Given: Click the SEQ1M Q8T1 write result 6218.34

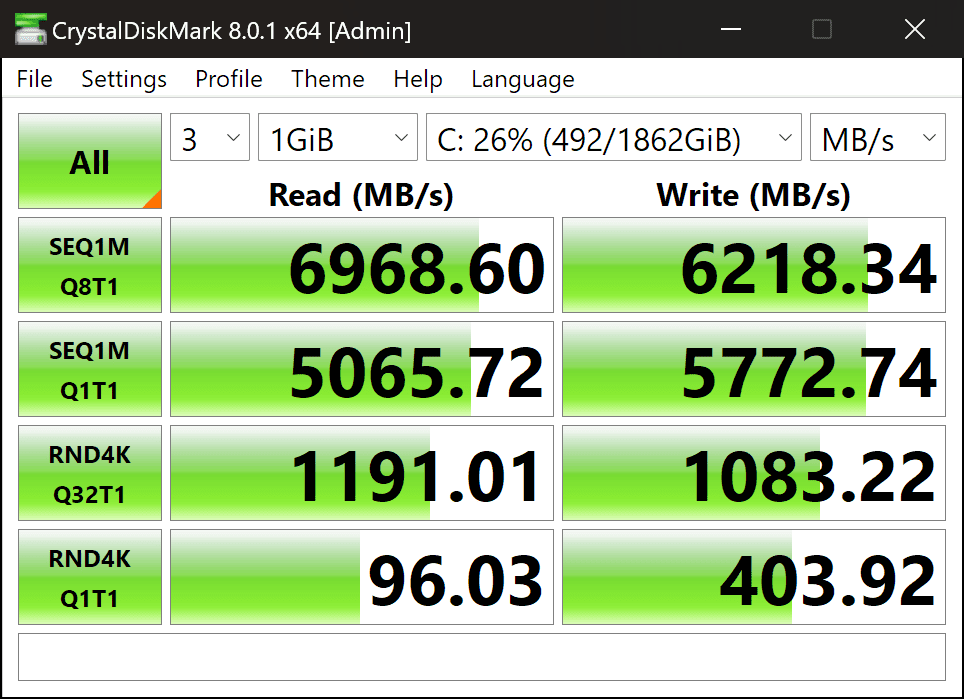Looking at the screenshot, I should click(754, 265).
